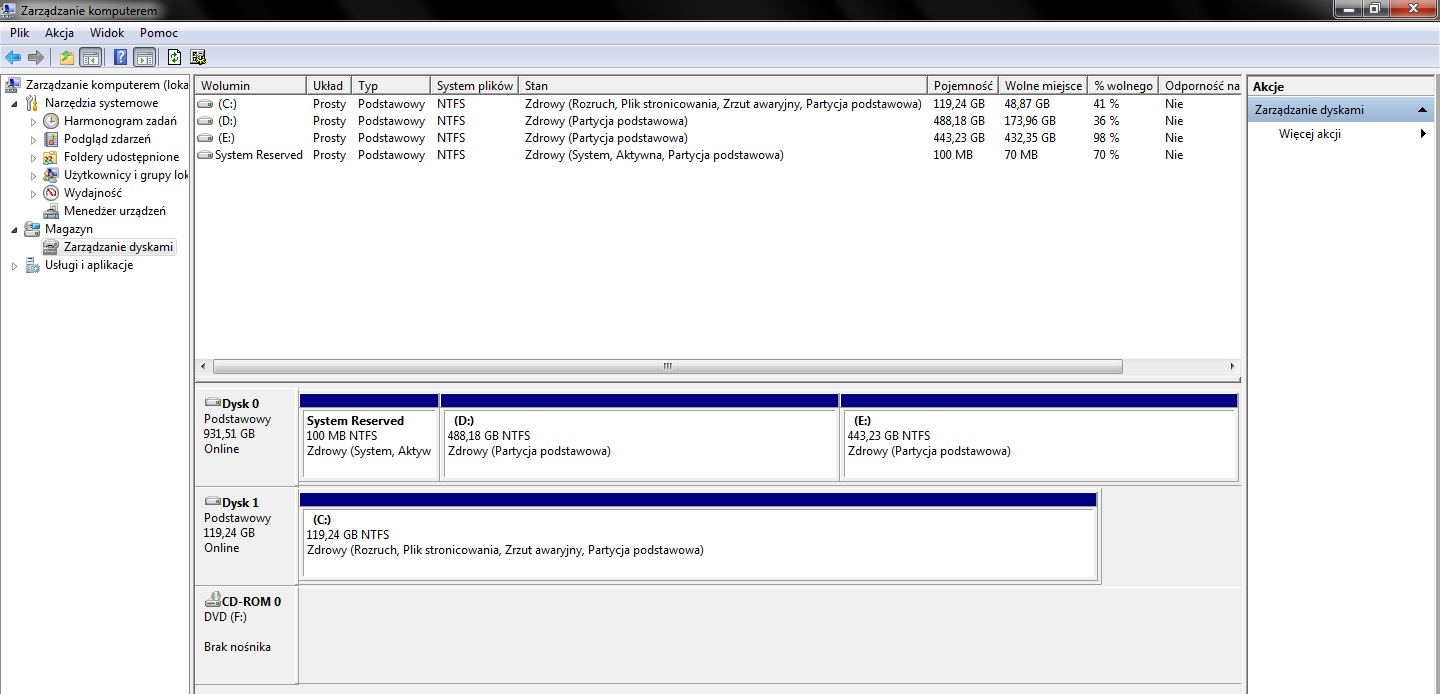Click the Up one level folder icon
Viewport: 1440px width, 694px height.
[67, 57]
